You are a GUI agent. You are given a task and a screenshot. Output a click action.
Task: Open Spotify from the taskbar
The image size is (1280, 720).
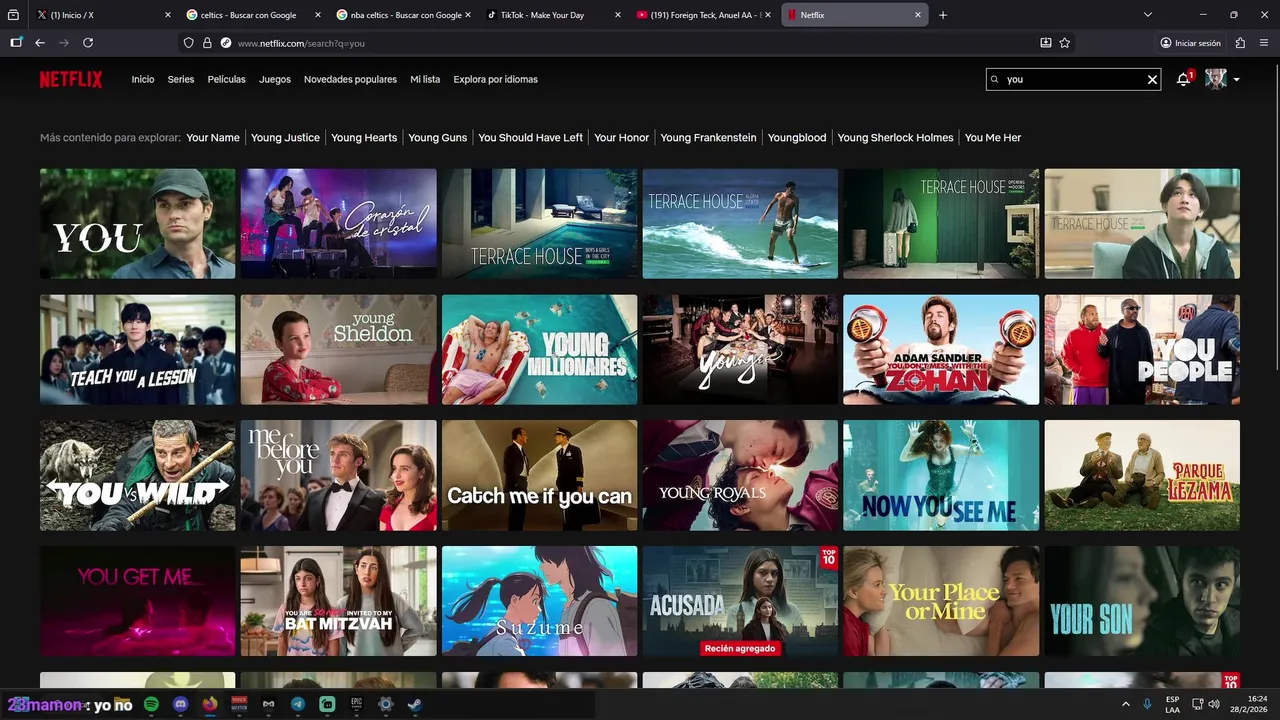click(151, 704)
